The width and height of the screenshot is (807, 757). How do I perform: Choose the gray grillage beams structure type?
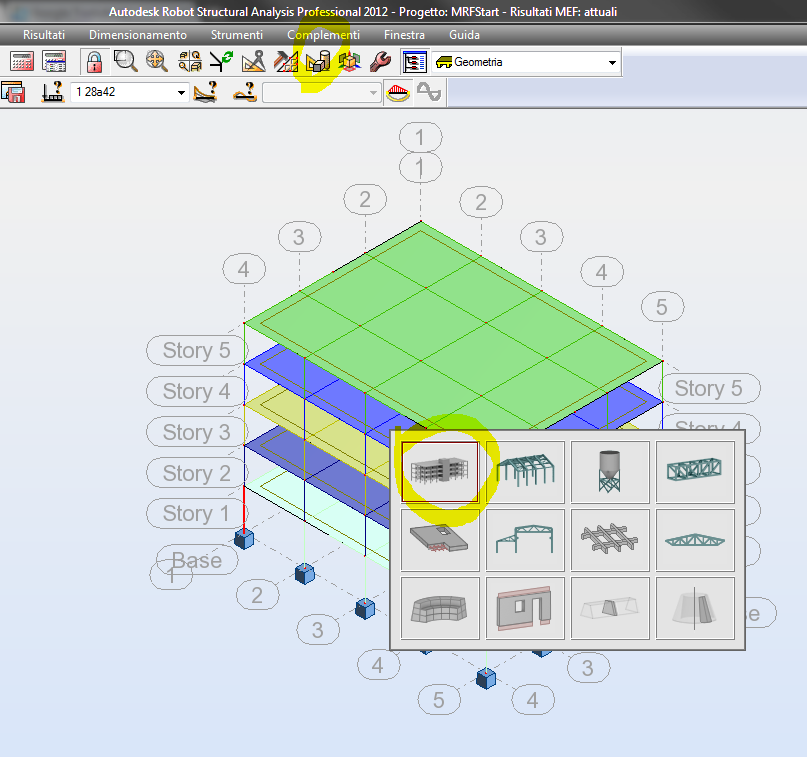coord(610,540)
